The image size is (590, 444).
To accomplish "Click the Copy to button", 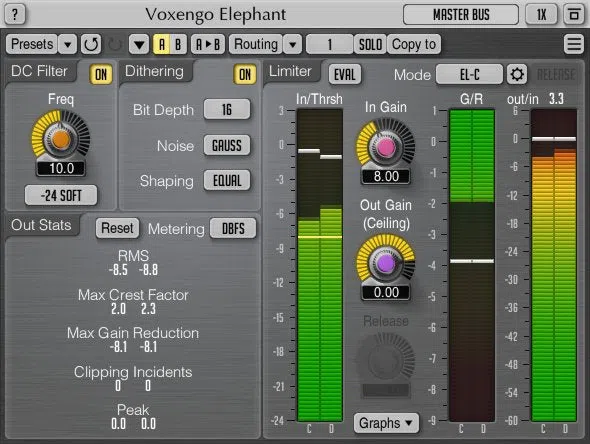I will coord(414,44).
